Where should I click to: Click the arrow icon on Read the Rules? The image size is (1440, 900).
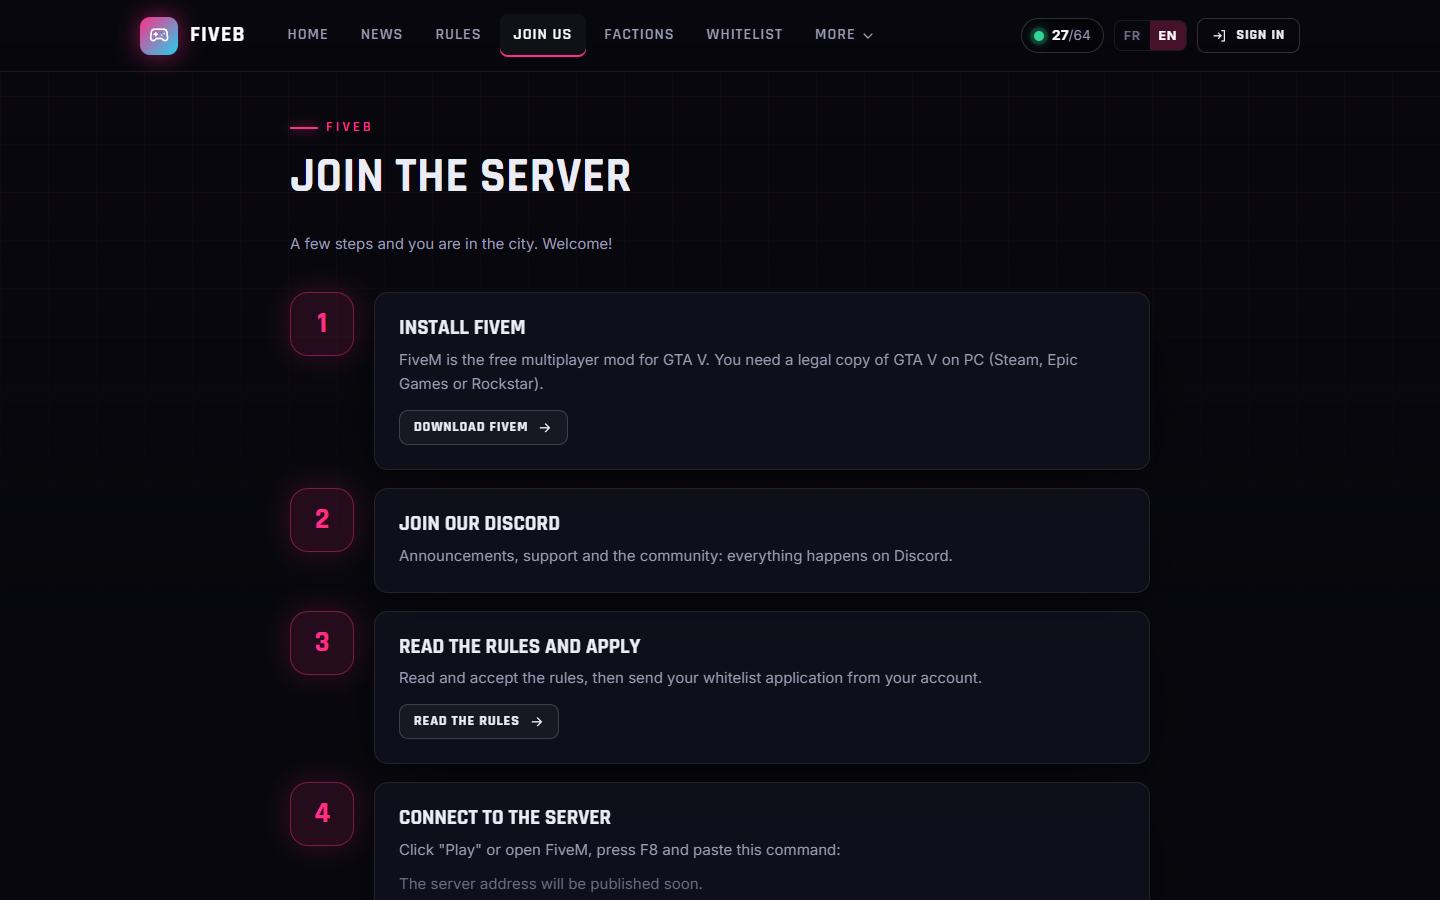[x=537, y=722]
